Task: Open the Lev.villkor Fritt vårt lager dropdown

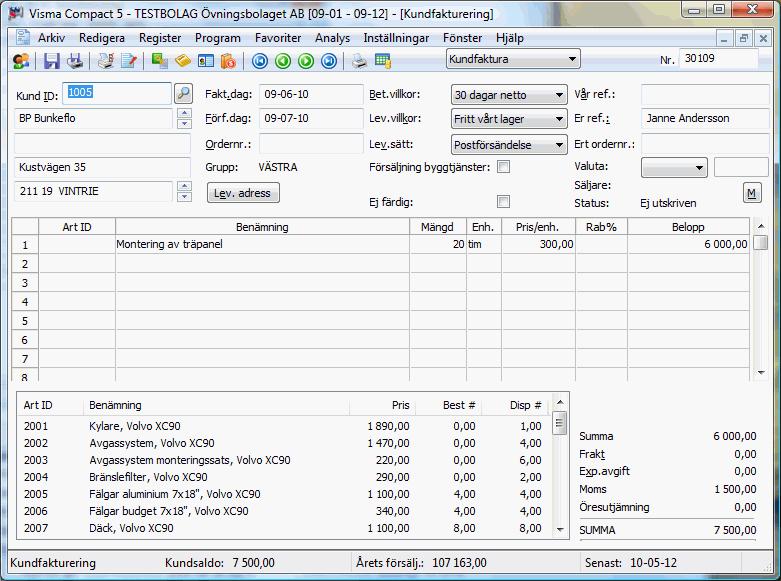Action: [509, 119]
